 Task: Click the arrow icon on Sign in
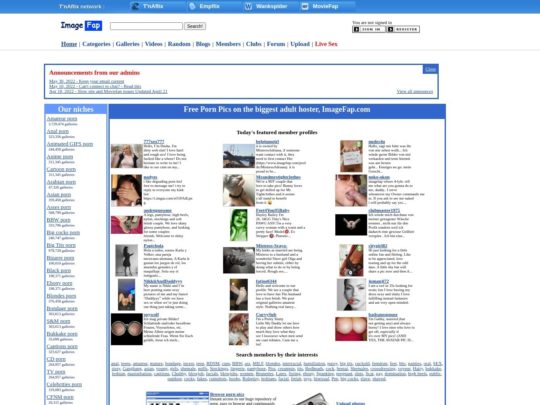click(357, 29)
